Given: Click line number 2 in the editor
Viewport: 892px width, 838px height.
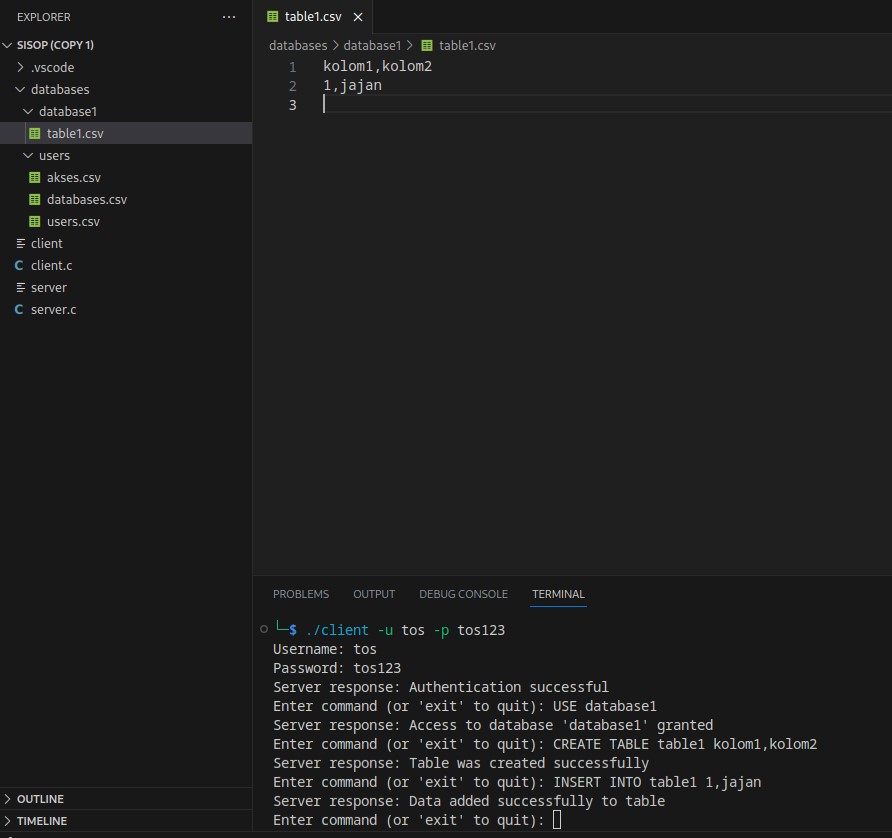Looking at the screenshot, I should (x=292, y=86).
